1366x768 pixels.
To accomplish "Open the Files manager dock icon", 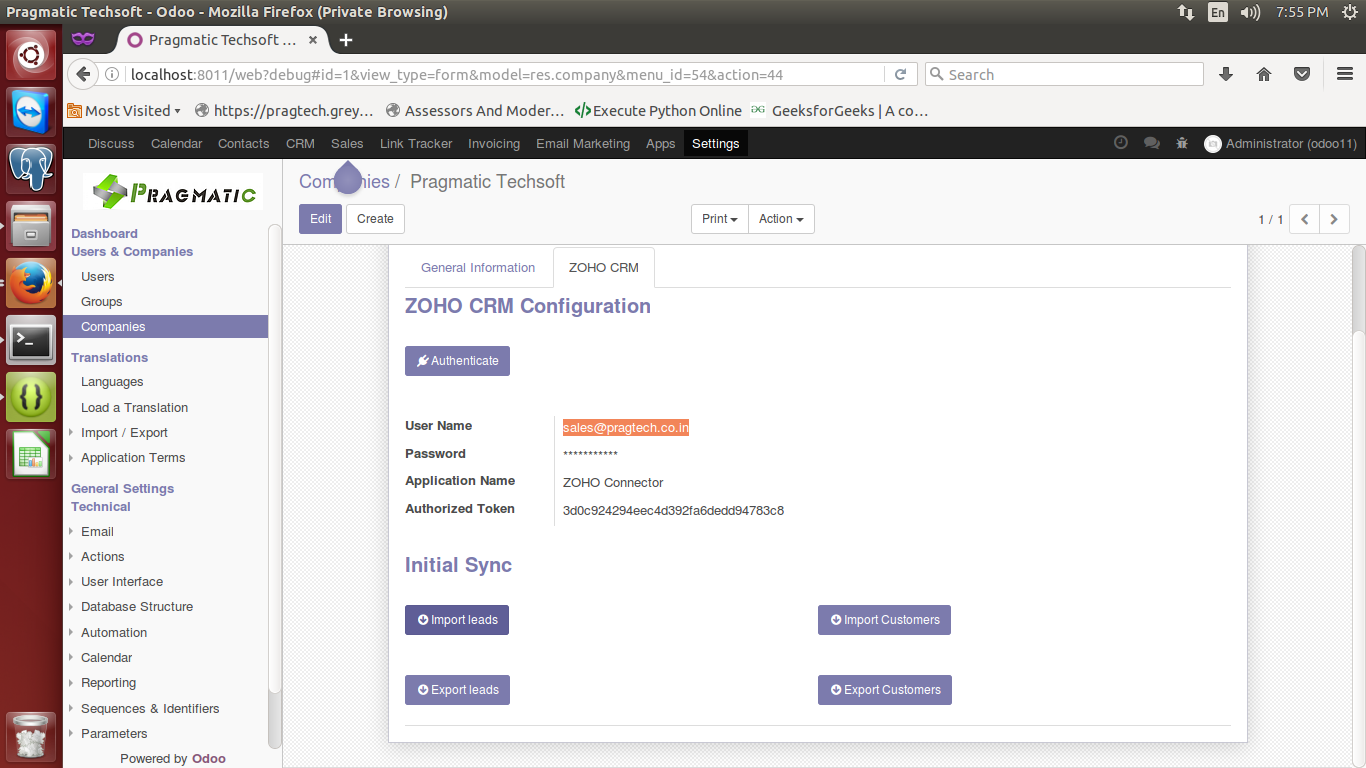I will [31, 225].
